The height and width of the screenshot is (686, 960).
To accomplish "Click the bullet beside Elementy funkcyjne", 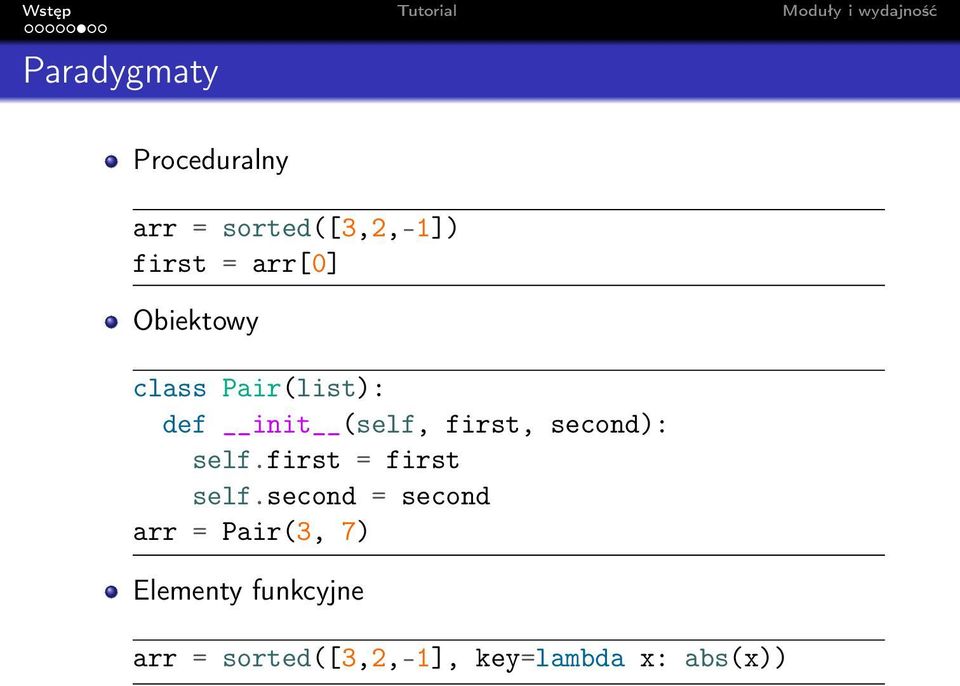I will (x=111, y=592).
